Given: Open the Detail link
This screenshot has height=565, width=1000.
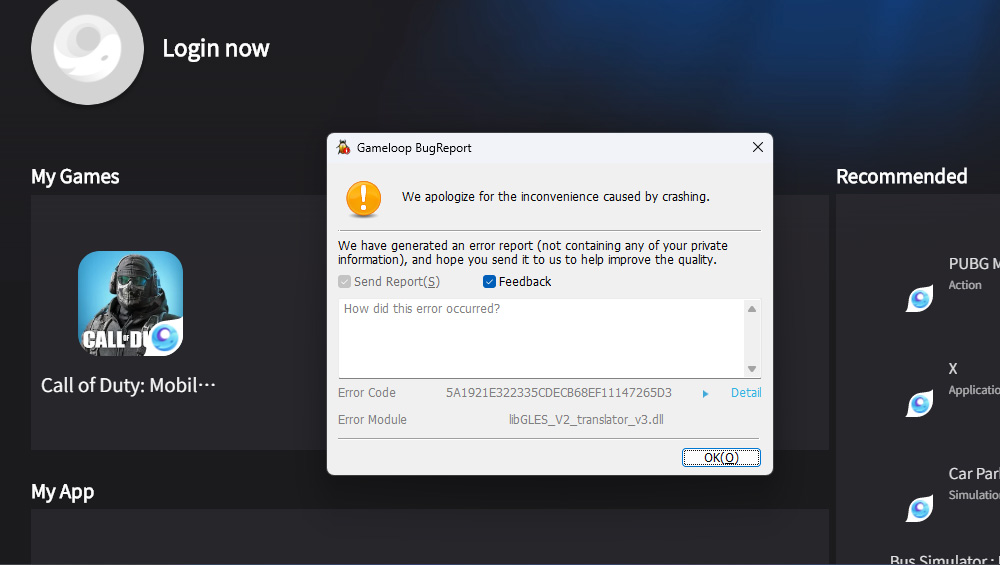Looking at the screenshot, I should click(746, 393).
